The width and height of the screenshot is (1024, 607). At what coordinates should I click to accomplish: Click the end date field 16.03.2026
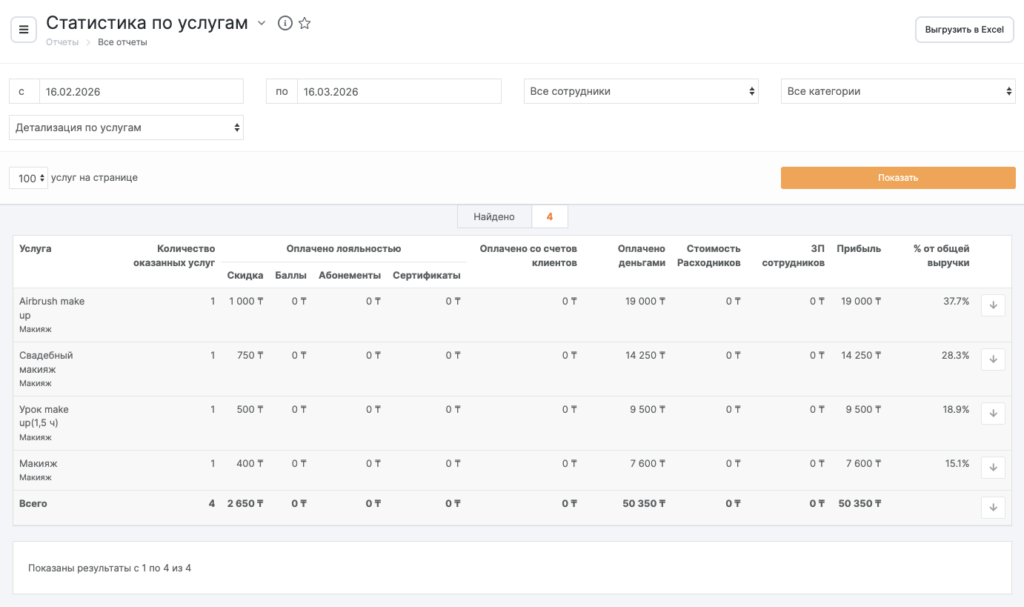pyautogui.click(x=398, y=91)
